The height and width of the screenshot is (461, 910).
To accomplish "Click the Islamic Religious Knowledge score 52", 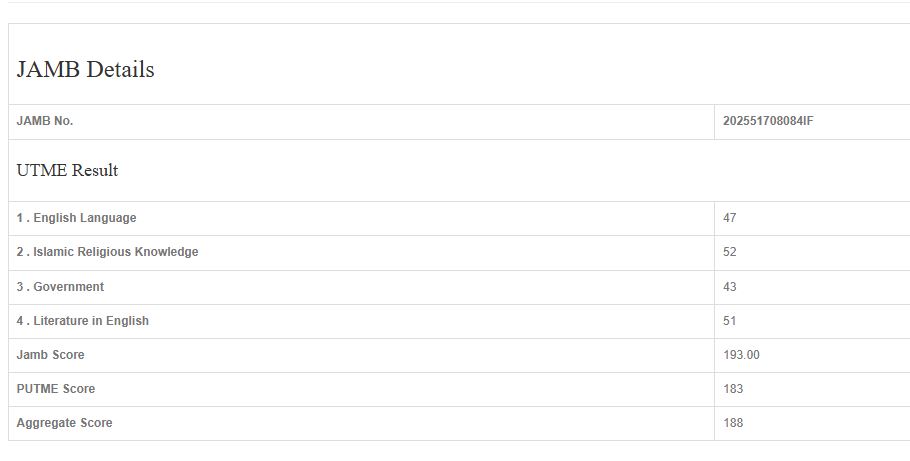I will tap(730, 252).
